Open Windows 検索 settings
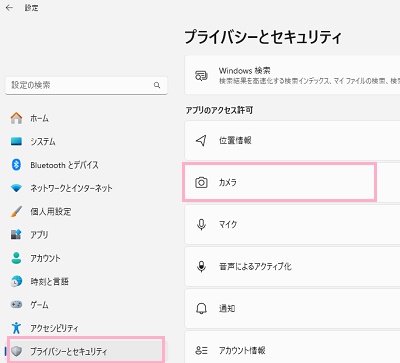Screen dimensions: 400x363 (x=292, y=75)
